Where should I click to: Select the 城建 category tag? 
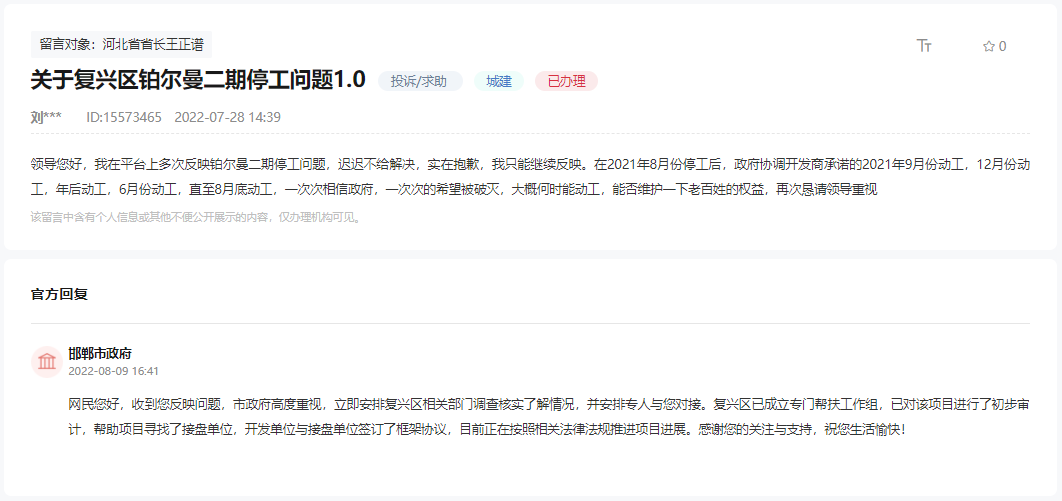tap(498, 81)
